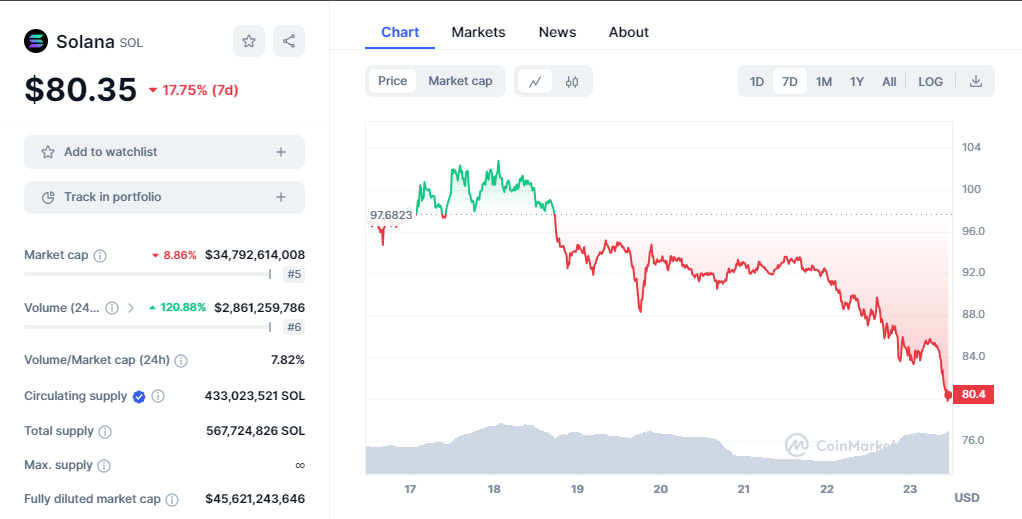Open Fully diluted market cap info icon

[172, 499]
